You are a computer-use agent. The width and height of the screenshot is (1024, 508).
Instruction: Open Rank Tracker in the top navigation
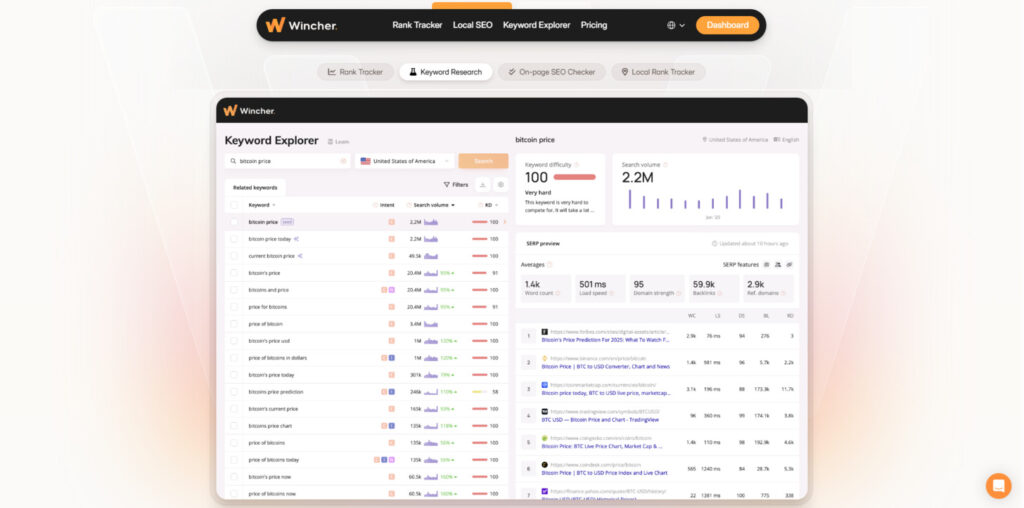(417, 25)
